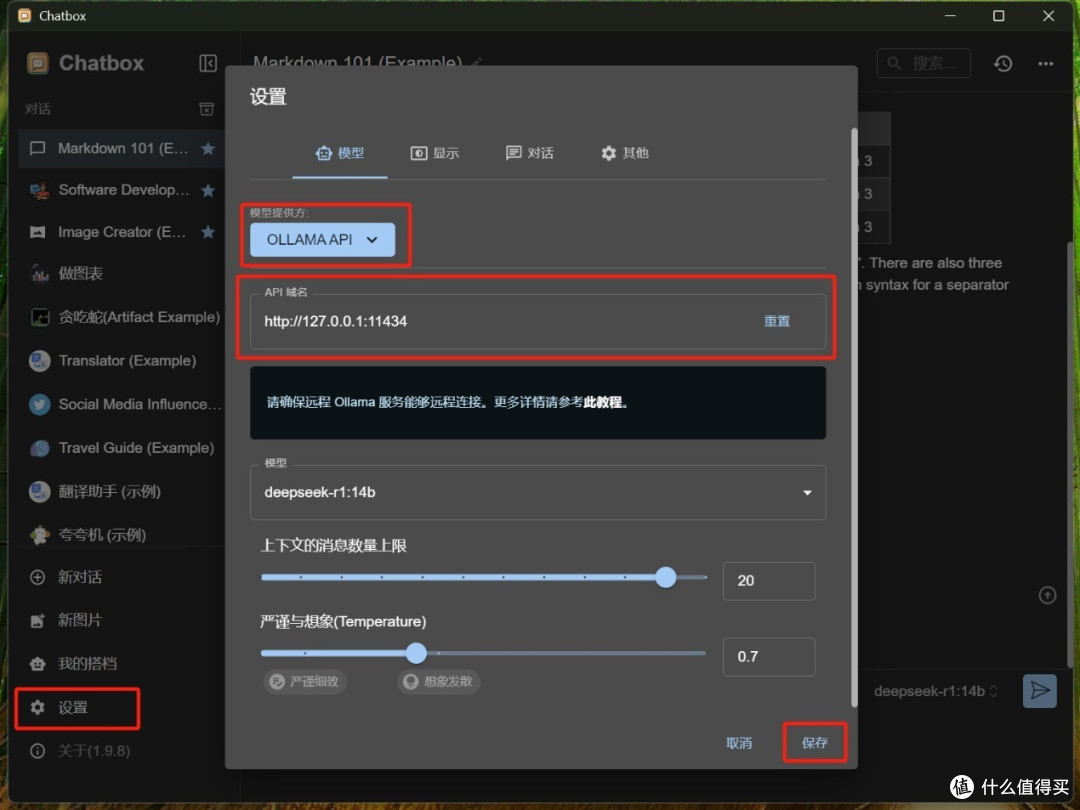Expand the deepseek-r1:14b model dropdown
Screen dimensions: 1080x810
click(538, 492)
